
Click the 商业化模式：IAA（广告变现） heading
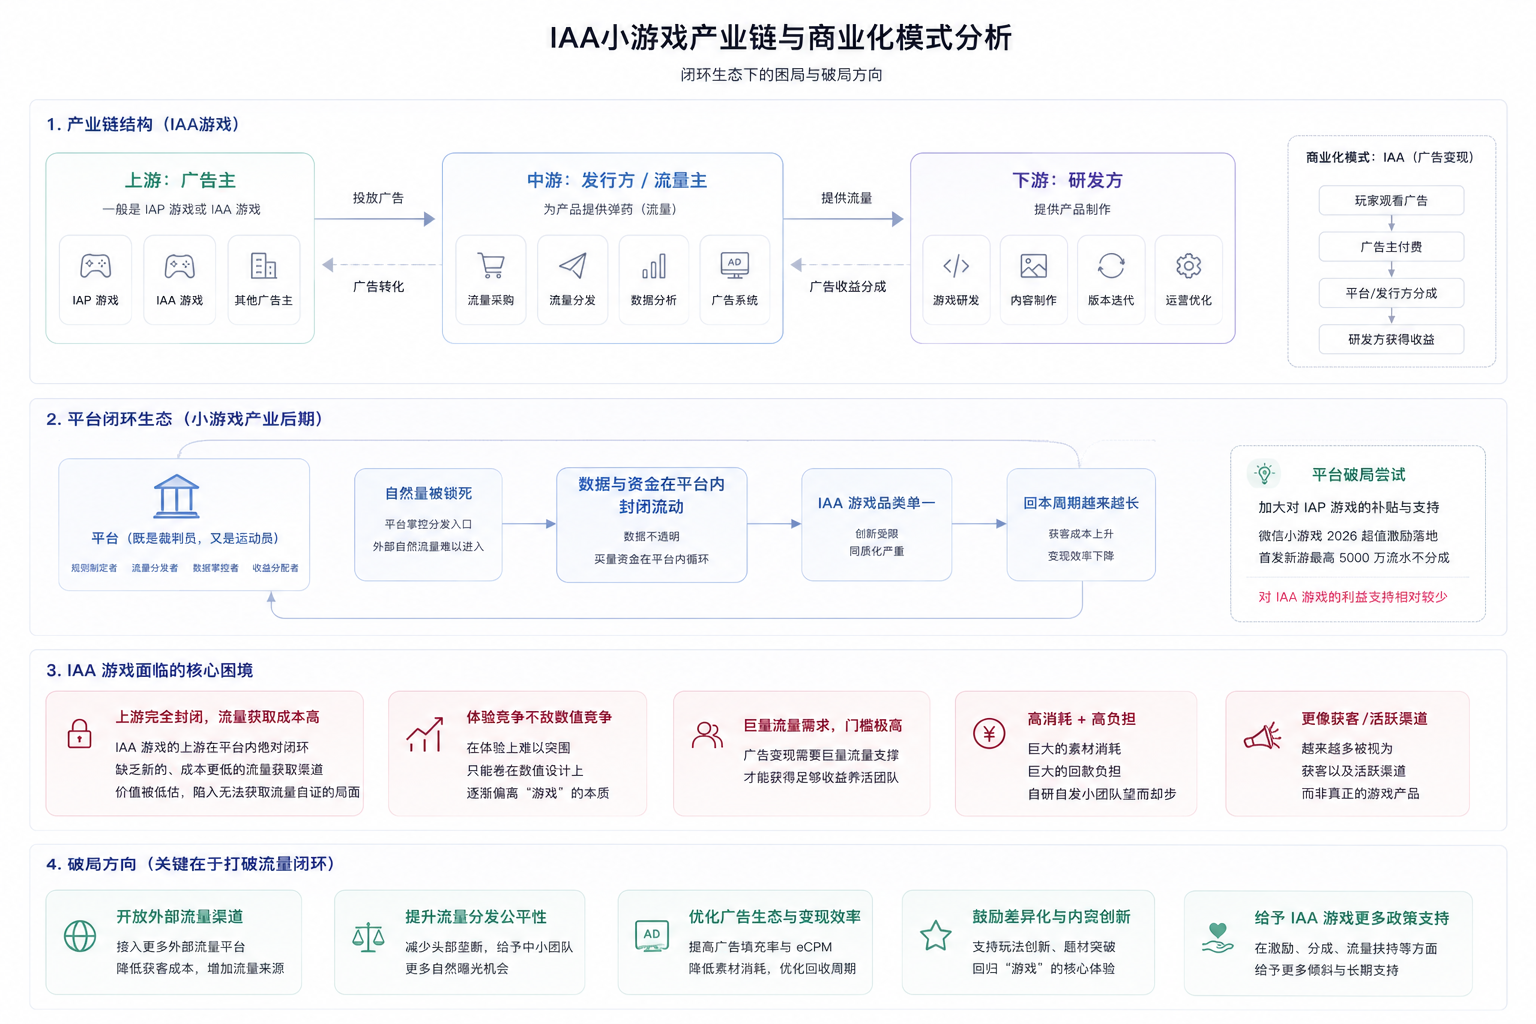[x=1391, y=157]
